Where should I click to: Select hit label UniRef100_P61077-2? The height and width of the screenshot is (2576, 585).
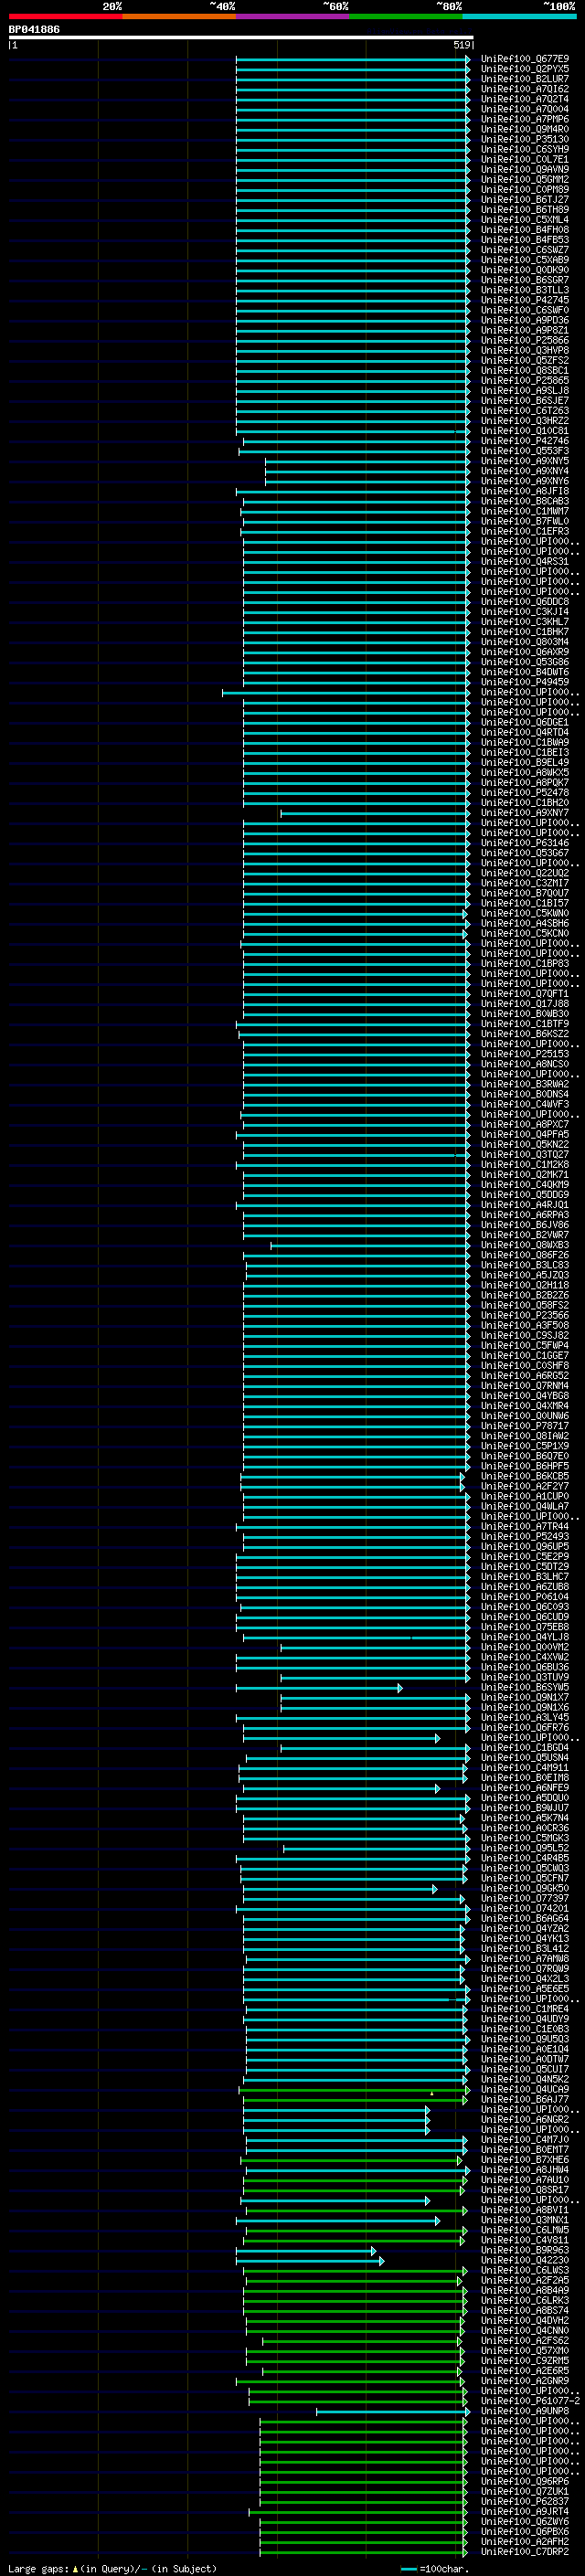[x=530, y=2401]
